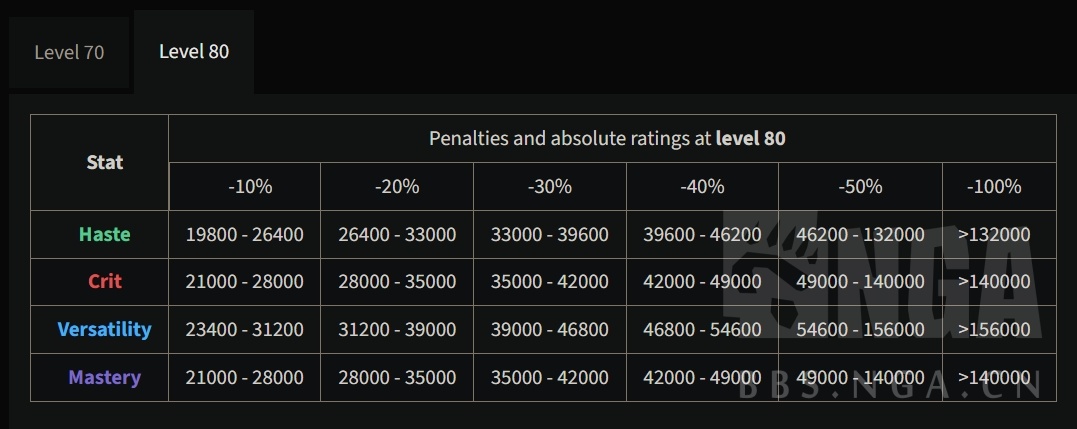Click the -30% penalty column header
1077x429 pixels.
pyautogui.click(x=550, y=187)
